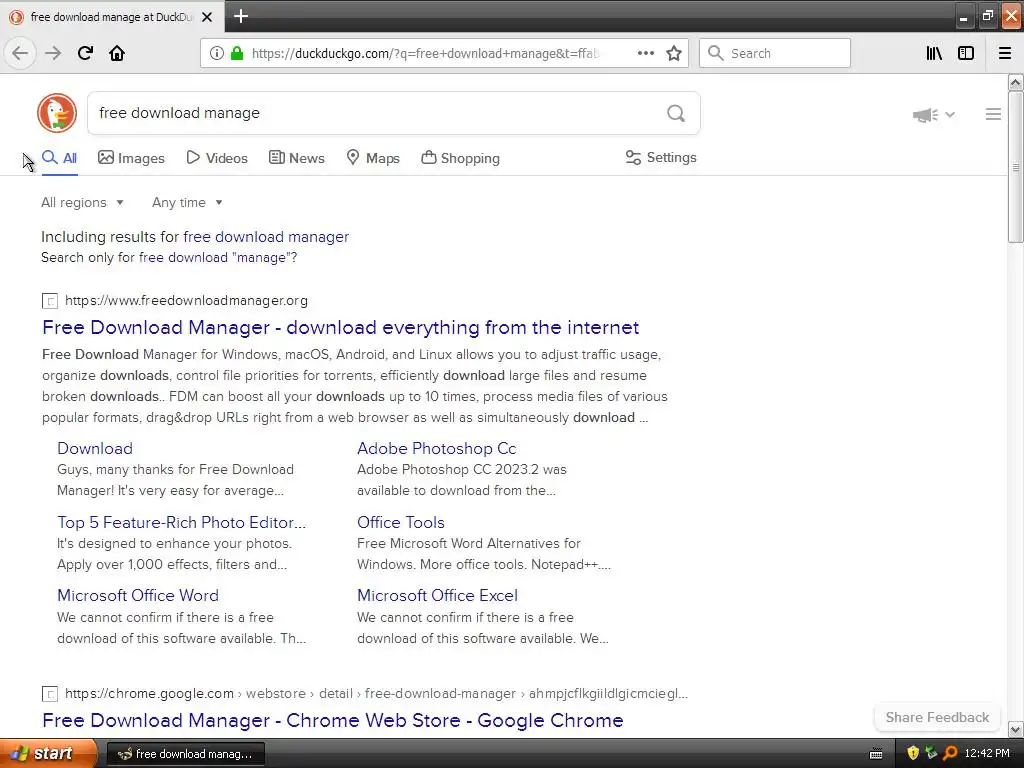Open Top 5 Feature-Rich Photo Editor sitelink

(x=181, y=522)
